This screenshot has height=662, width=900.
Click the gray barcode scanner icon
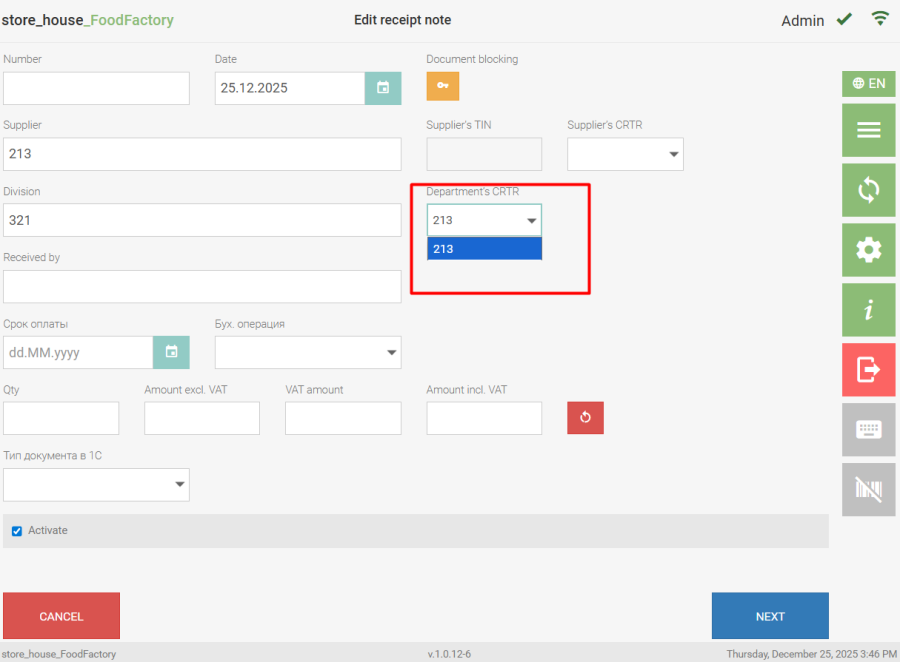[x=868, y=489]
